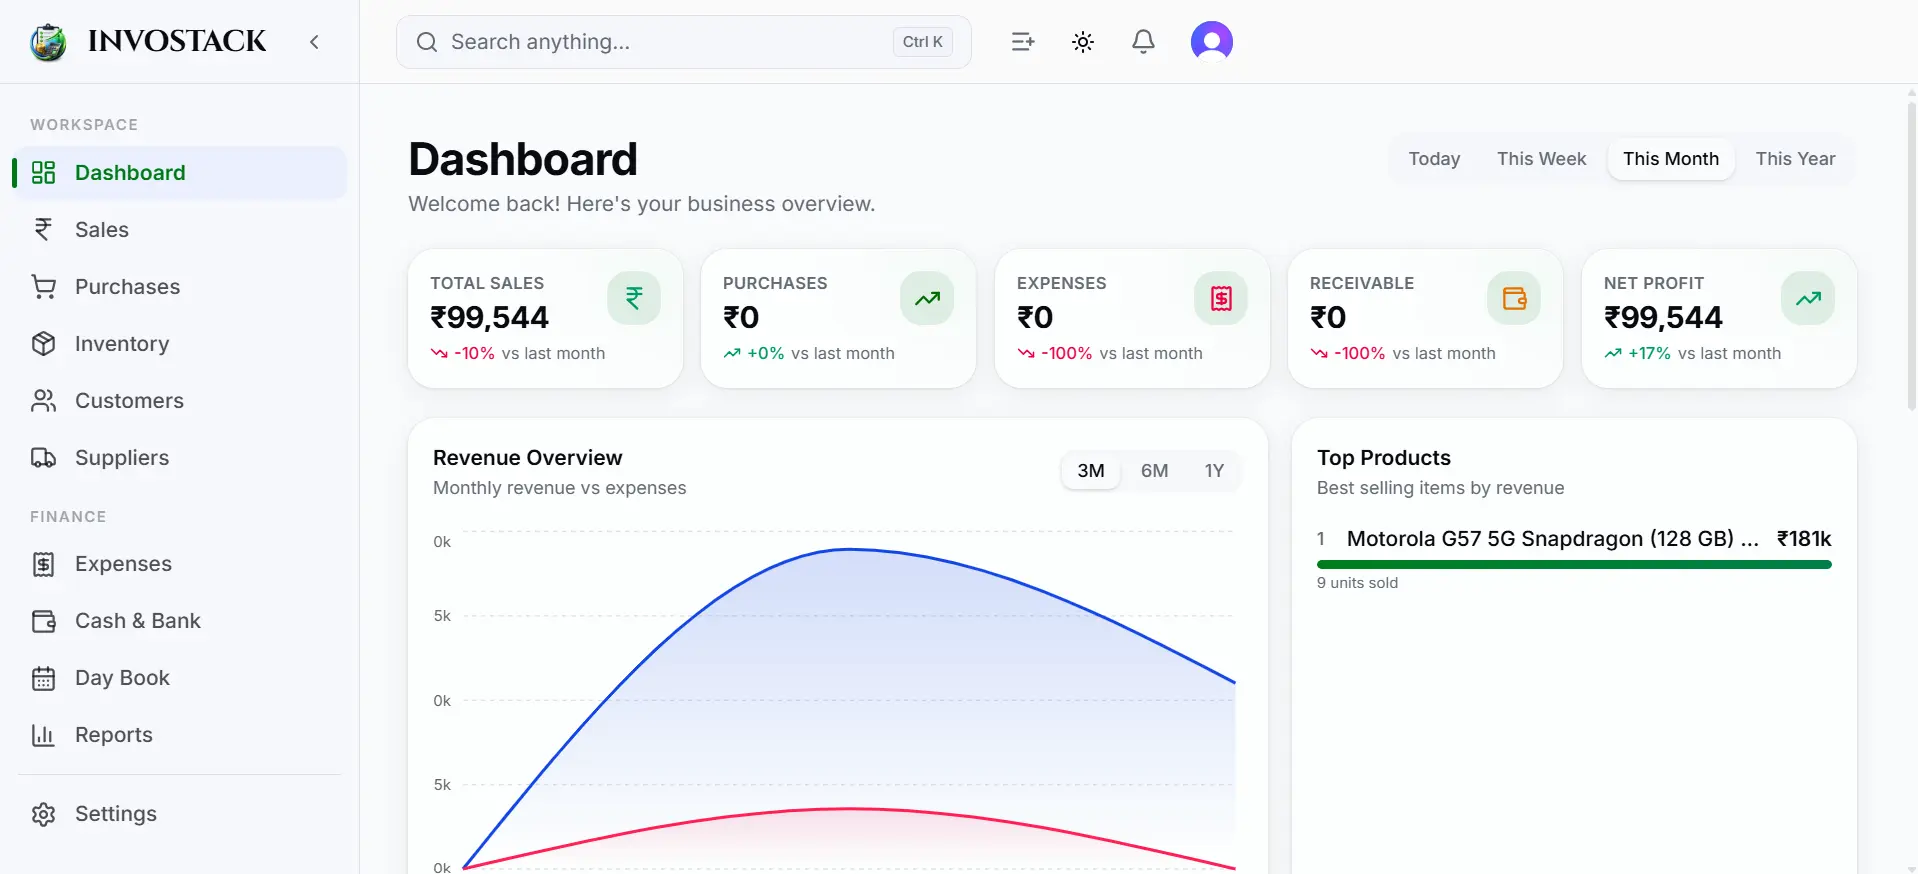Click the Search anything input field
Image resolution: width=1918 pixels, height=874 pixels.
click(684, 42)
